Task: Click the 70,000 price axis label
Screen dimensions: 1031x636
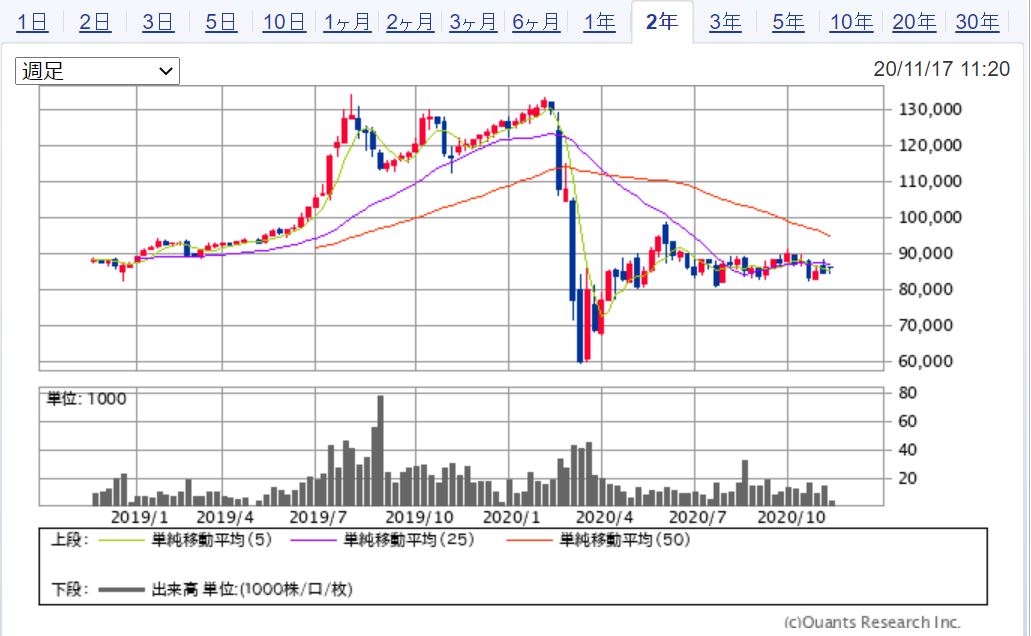Action: click(x=925, y=326)
